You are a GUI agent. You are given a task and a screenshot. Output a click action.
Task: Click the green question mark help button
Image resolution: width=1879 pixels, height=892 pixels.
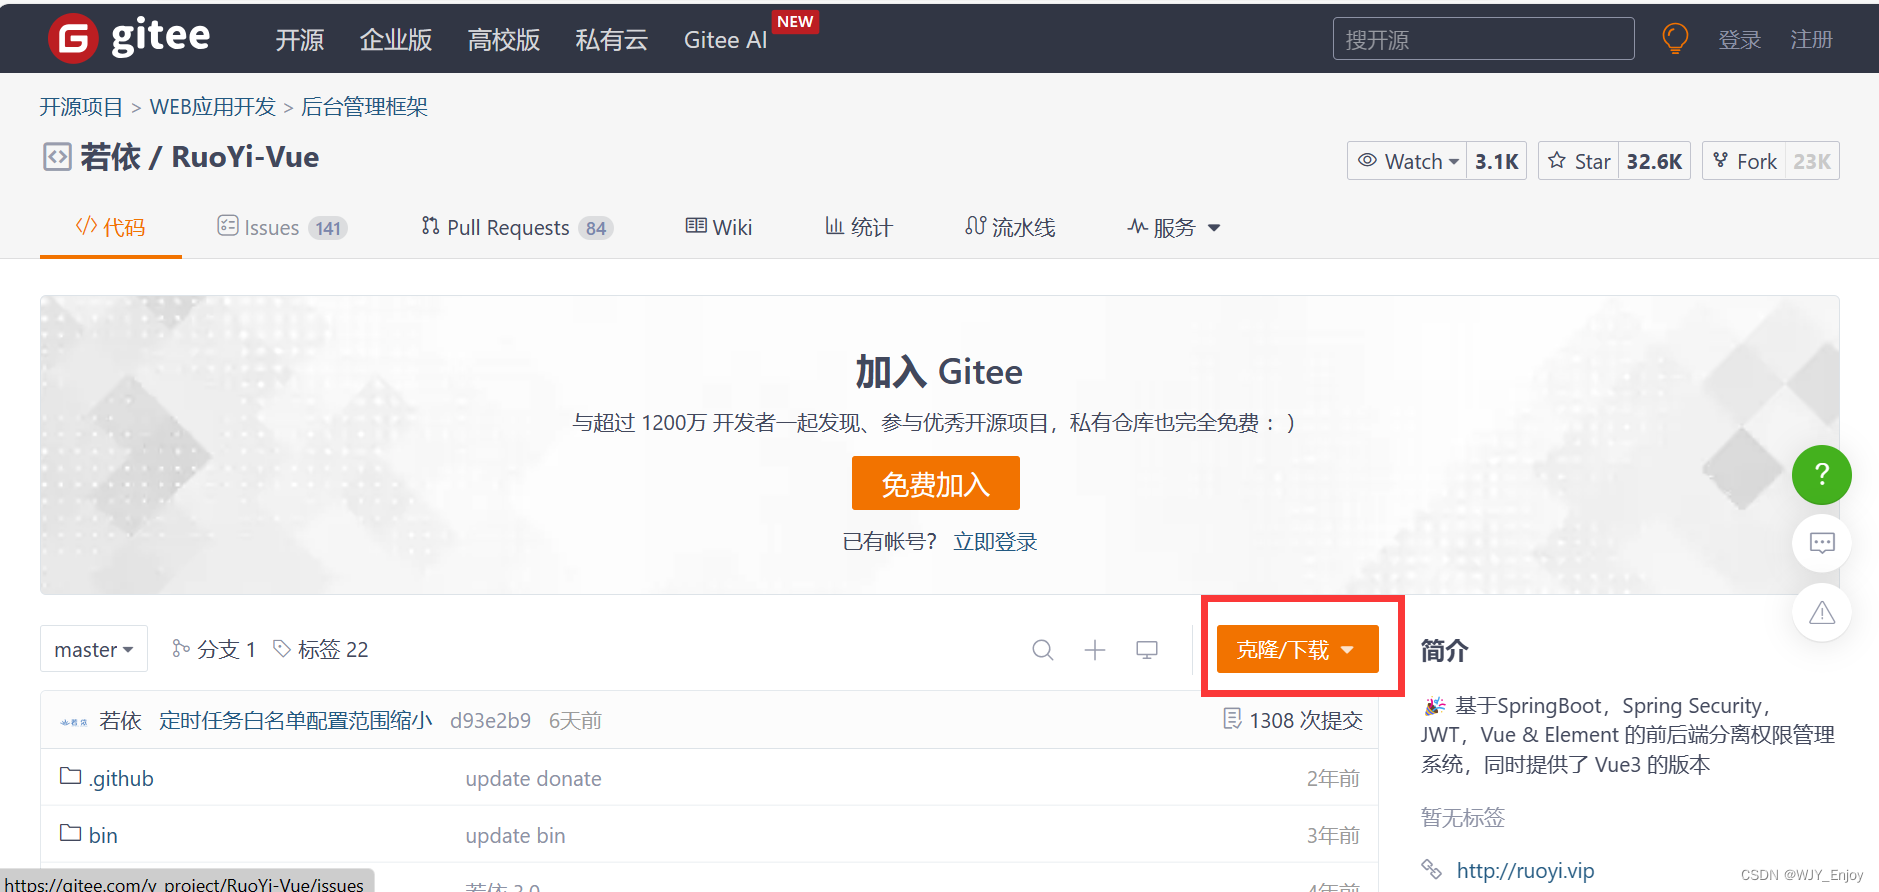pyautogui.click(x=1821, y=474)
